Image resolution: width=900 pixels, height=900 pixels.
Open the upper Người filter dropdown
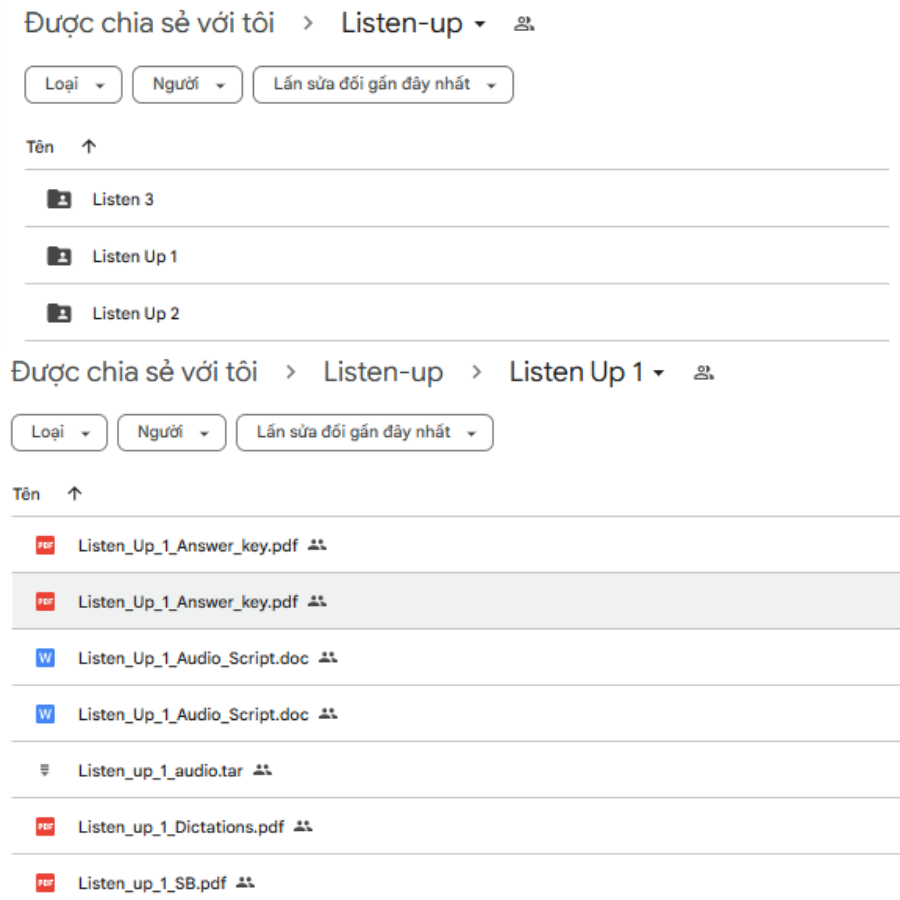(x=188, y=85)
